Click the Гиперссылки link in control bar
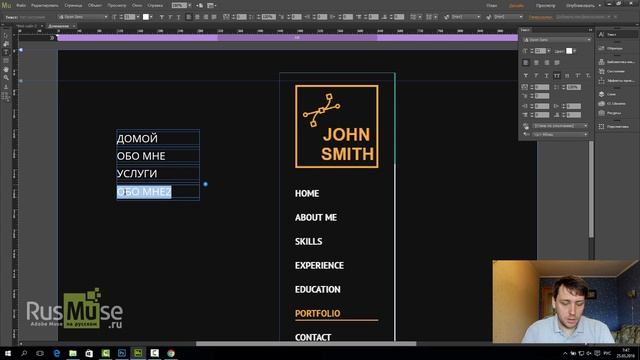 (x=540, y=17)
